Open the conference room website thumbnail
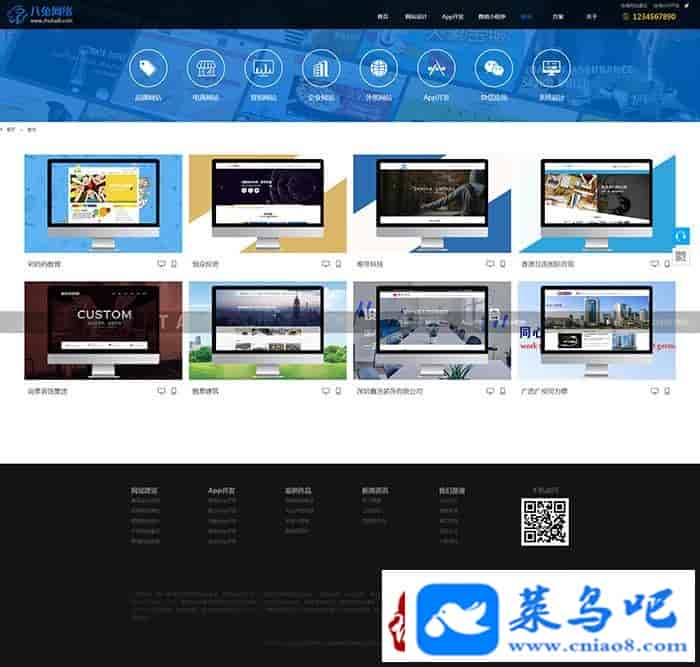The image size is (700, 667). (x=432, y=330)
